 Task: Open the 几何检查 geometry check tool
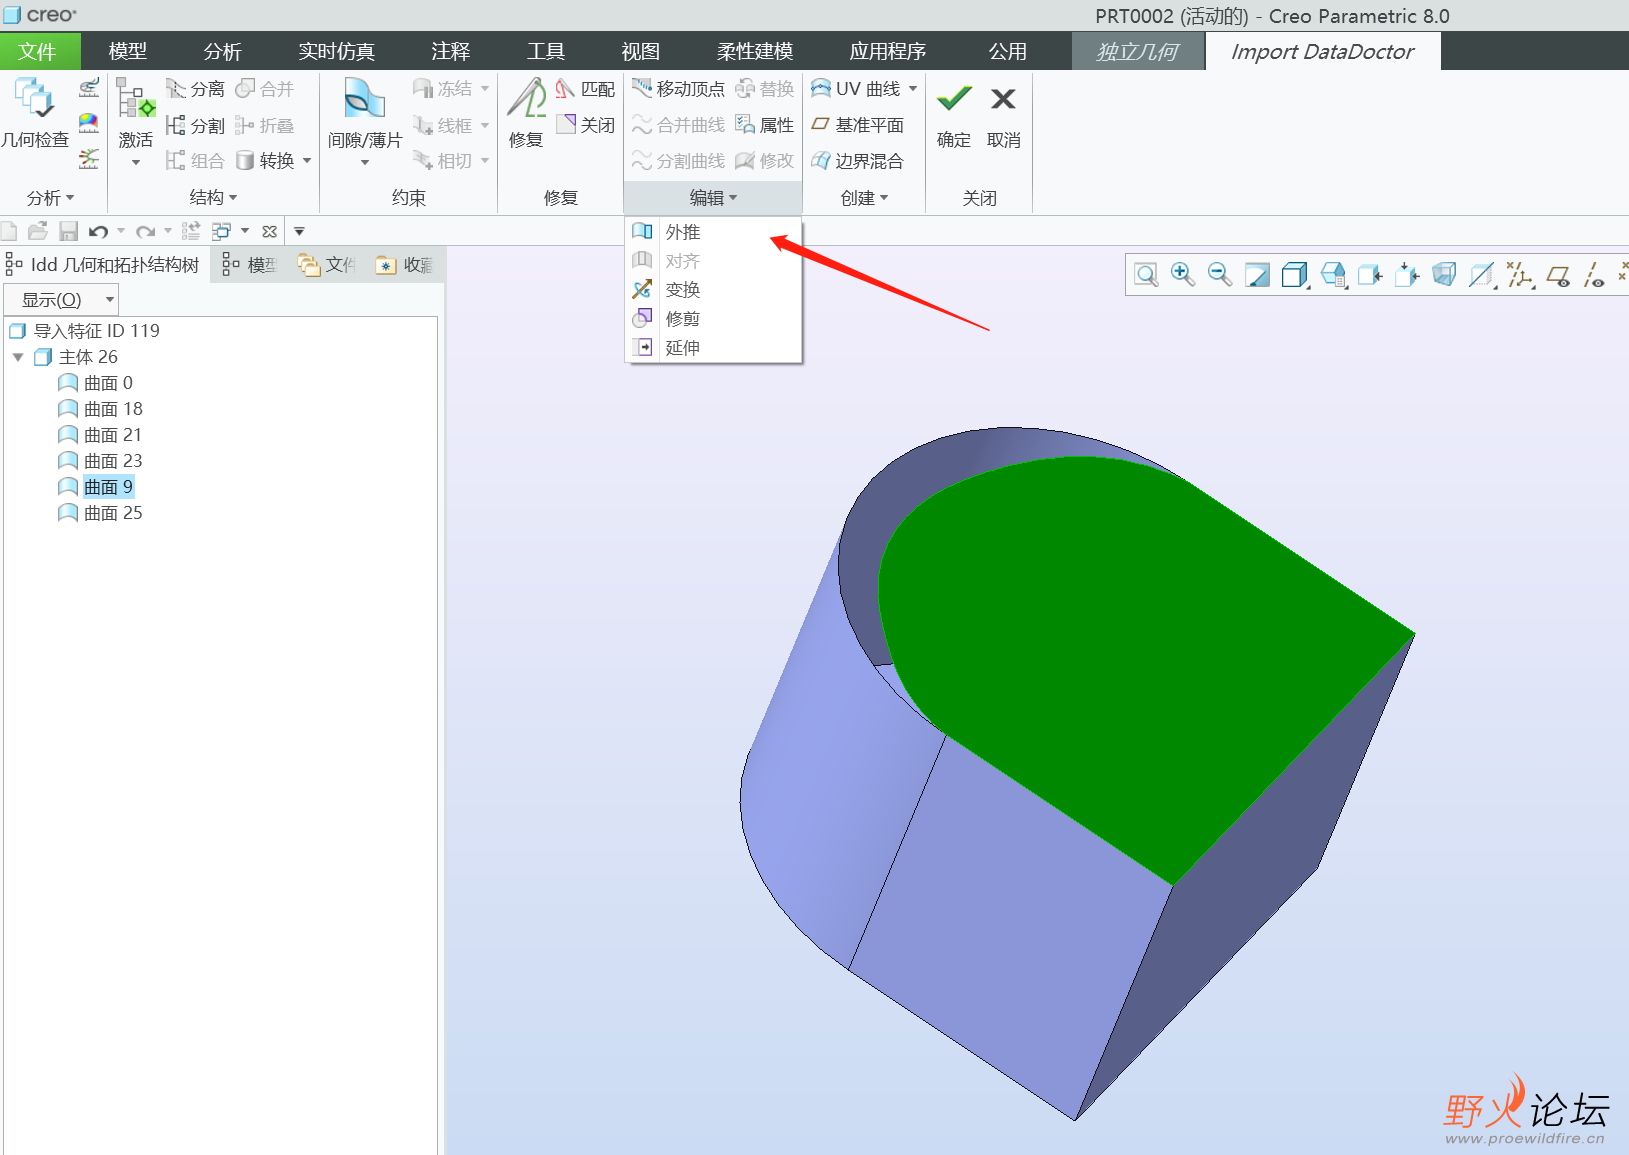pyautogui.click(x=35, y=113)
